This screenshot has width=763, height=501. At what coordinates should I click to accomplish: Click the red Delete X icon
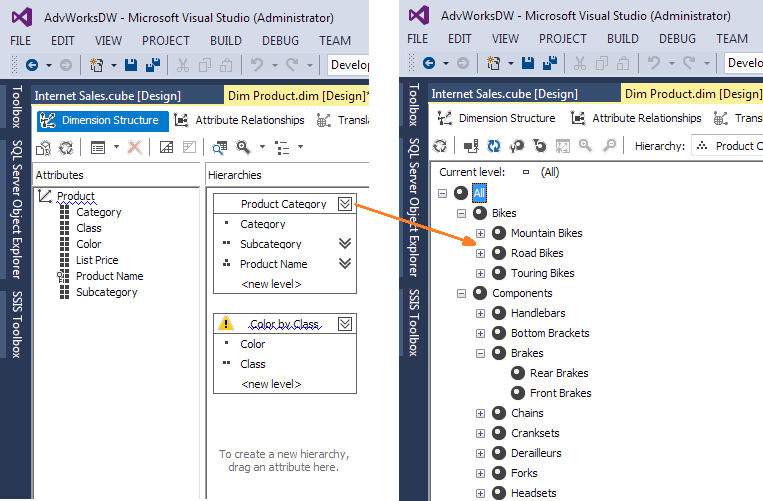click(x=134, y=147)
